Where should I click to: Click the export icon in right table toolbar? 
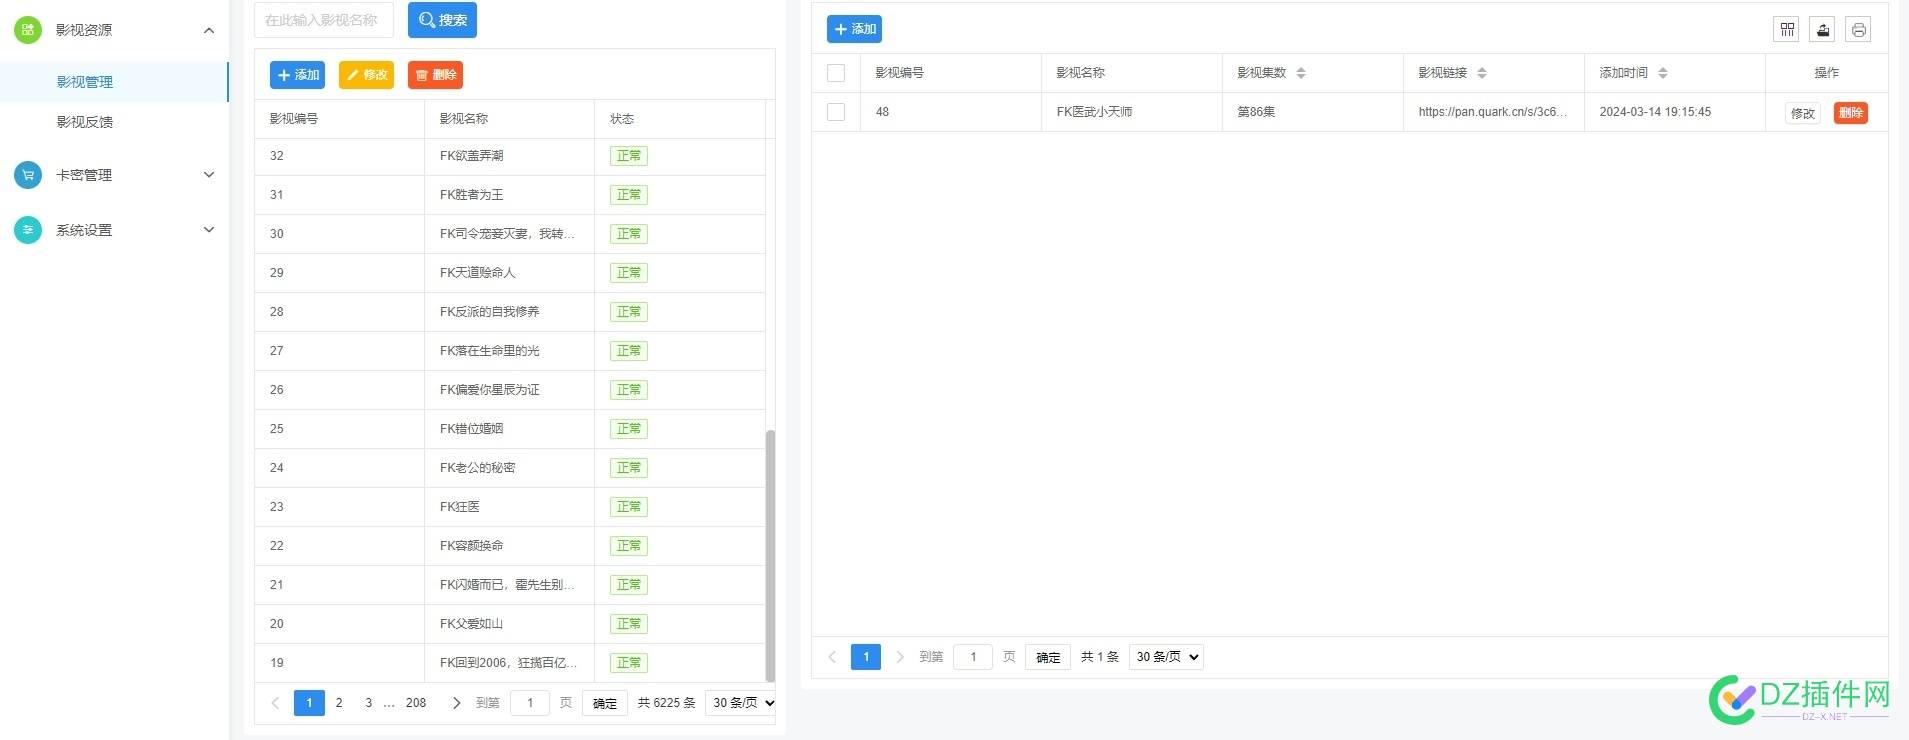click(1823, 29)
